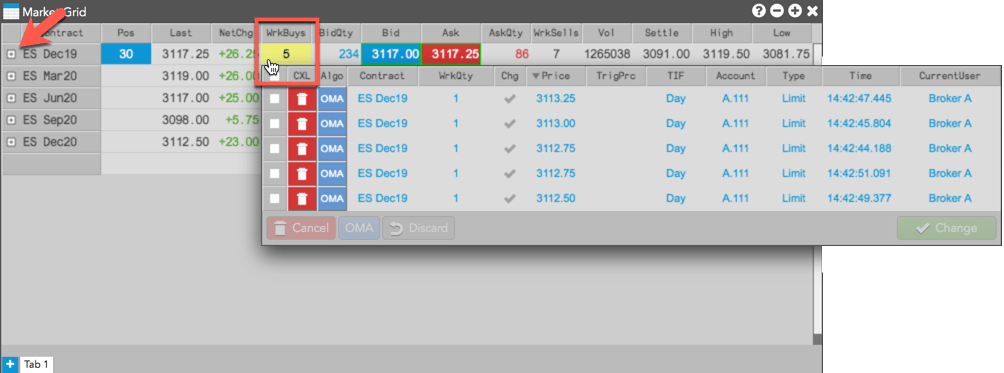Click OMA algo badge for 14:42:44.188 order
The height and width of the screenshot is (373, 1004).
(x=332, y=148)
